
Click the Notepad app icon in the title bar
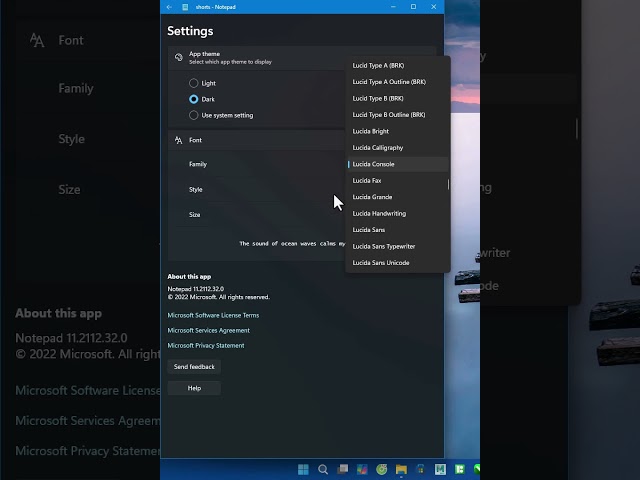(185, 7)
